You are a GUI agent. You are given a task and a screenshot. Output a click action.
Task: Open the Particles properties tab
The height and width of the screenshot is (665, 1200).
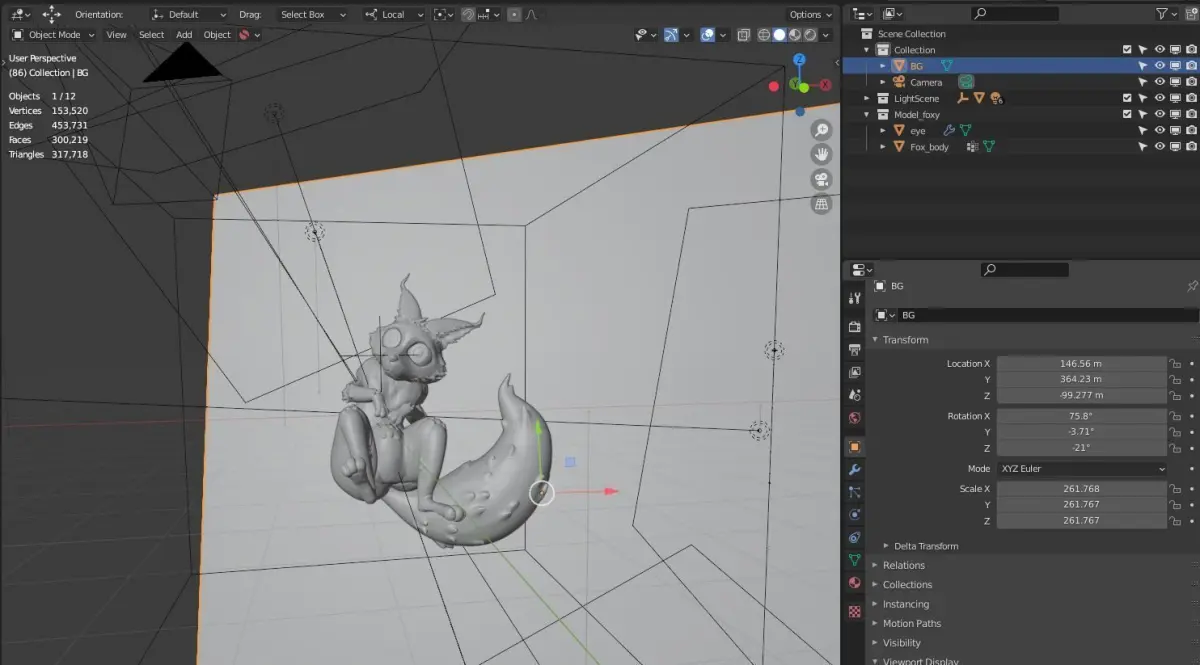[854, 492]
